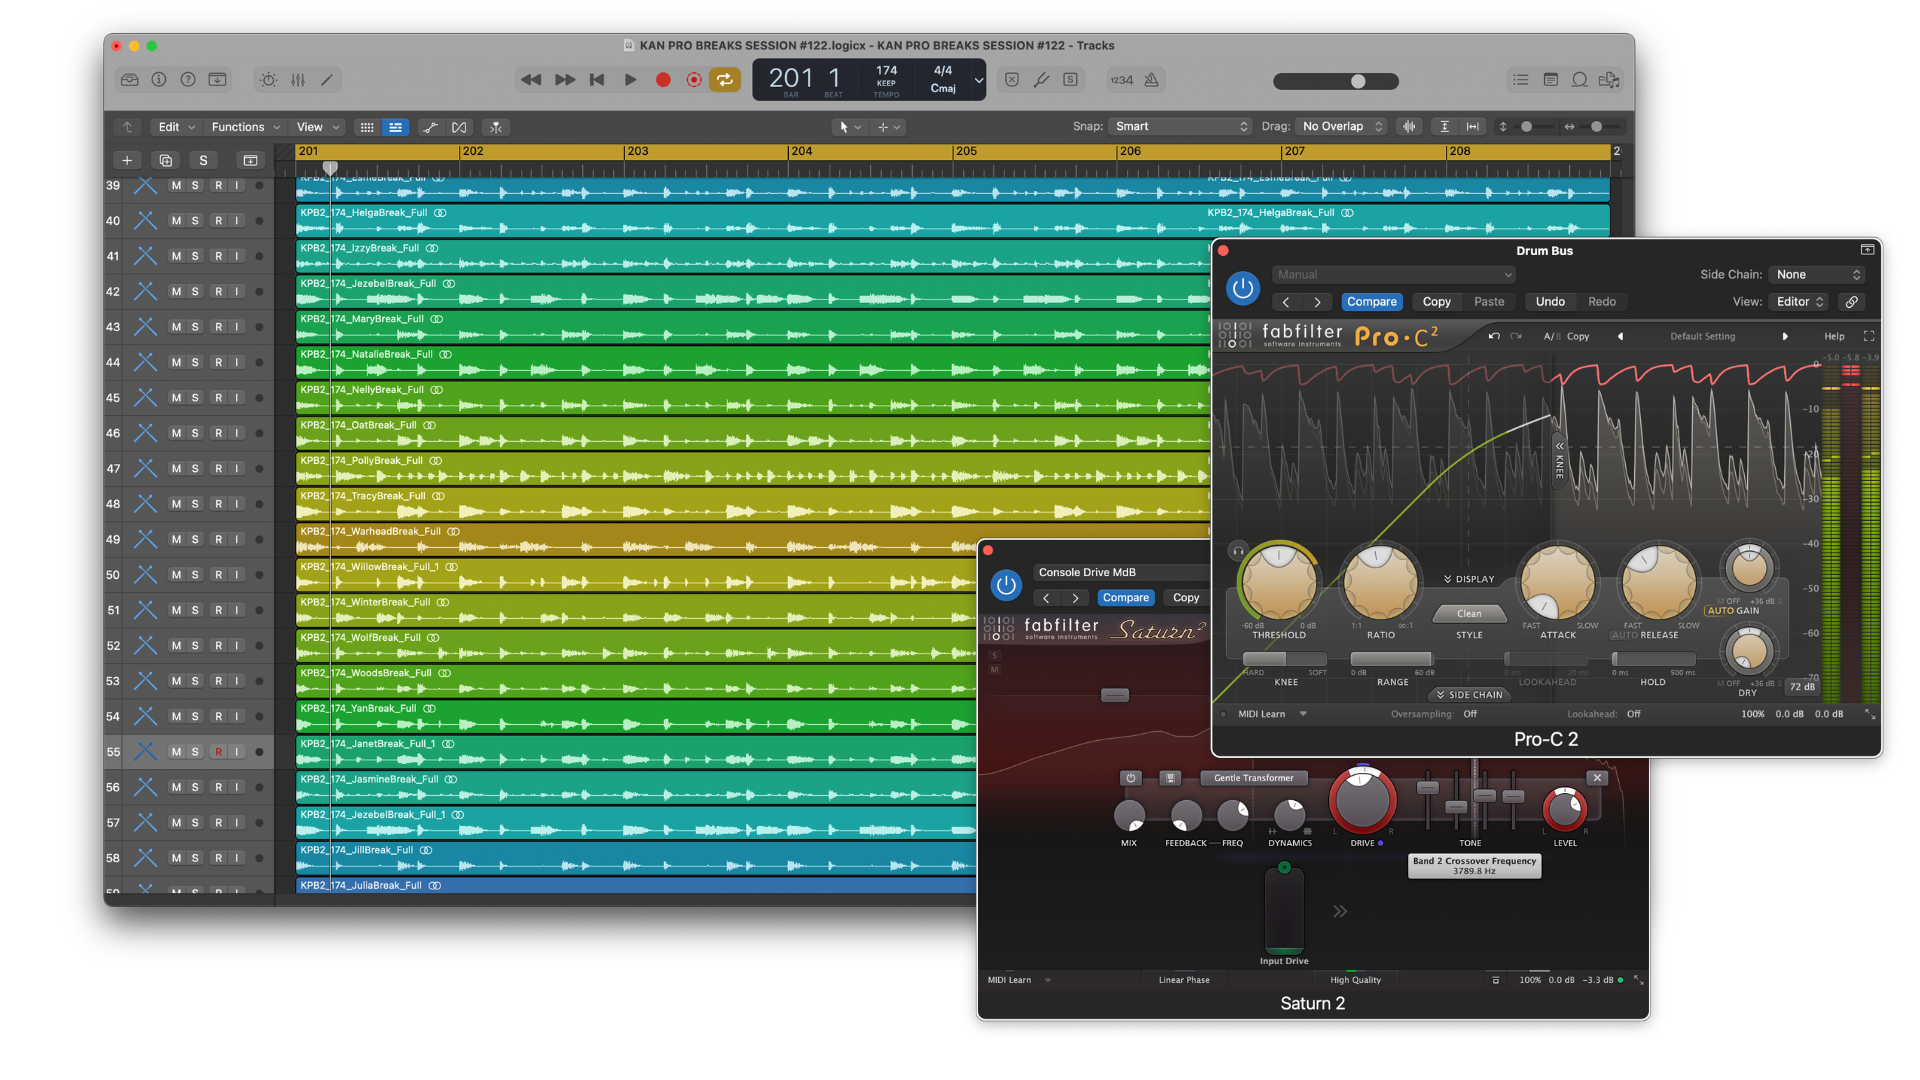This screenshot has height=1080, width=1920.
Task: Toggle the Cycle loop button
Action: pyautogui.click(x=725, y=80)
